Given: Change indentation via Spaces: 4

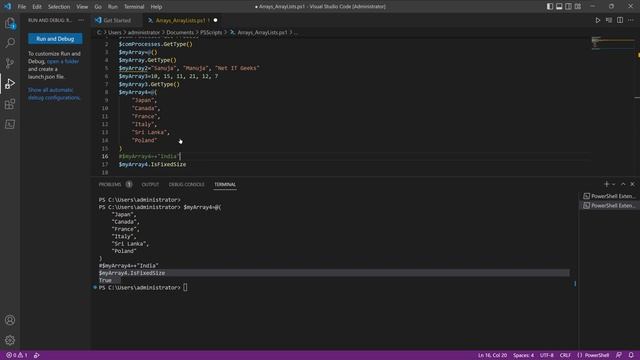Looking at the screenshot, I should pos(523,355).
